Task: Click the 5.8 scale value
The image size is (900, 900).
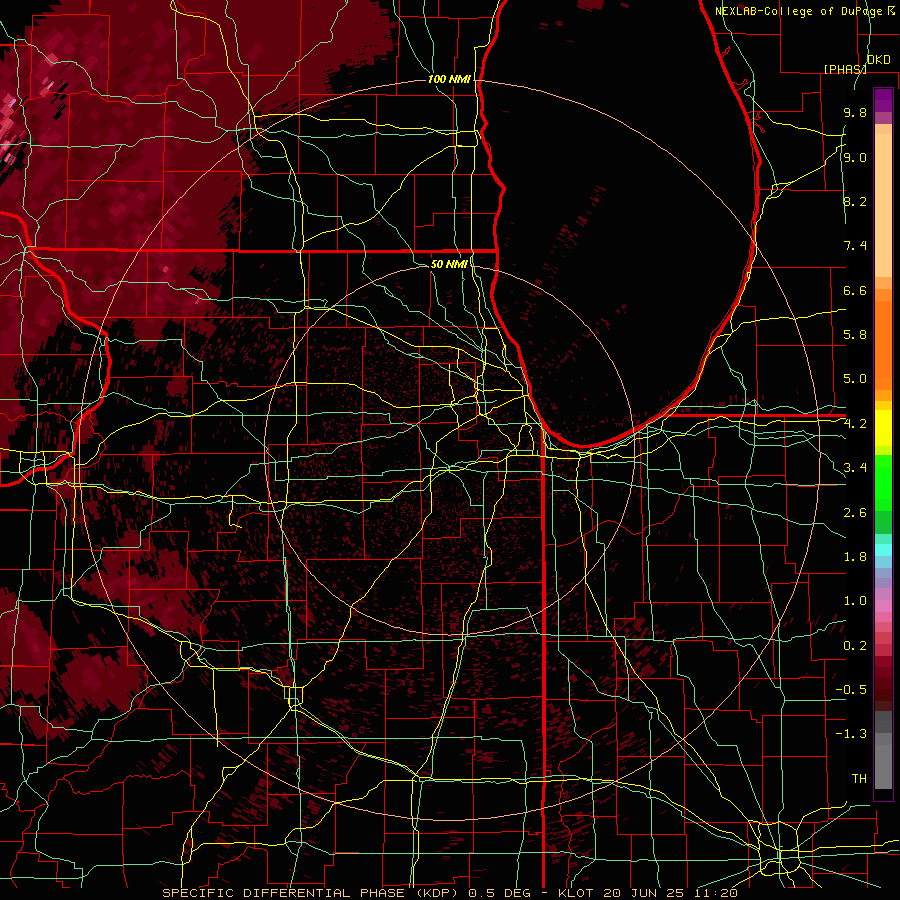Action: tap(855, 335)
